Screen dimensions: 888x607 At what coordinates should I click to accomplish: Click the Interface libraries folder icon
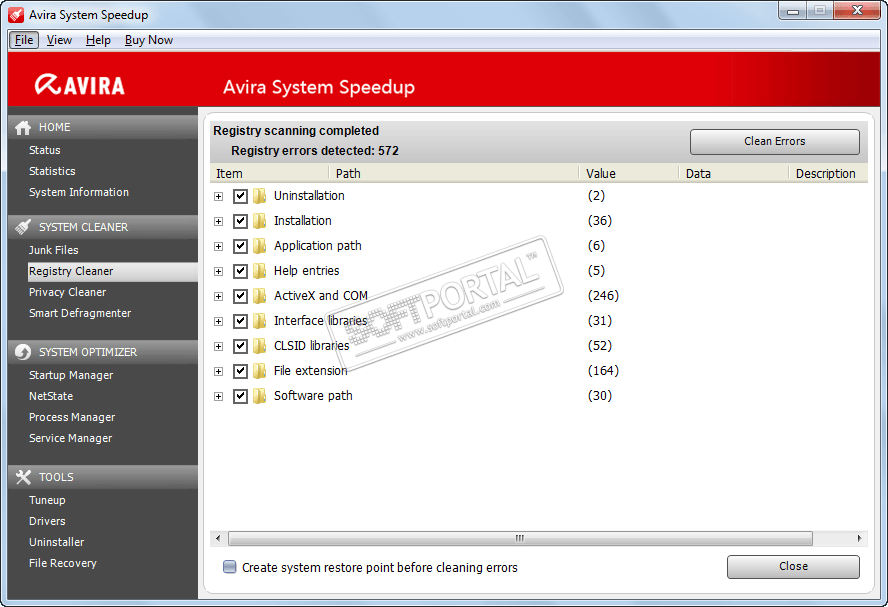259,321
